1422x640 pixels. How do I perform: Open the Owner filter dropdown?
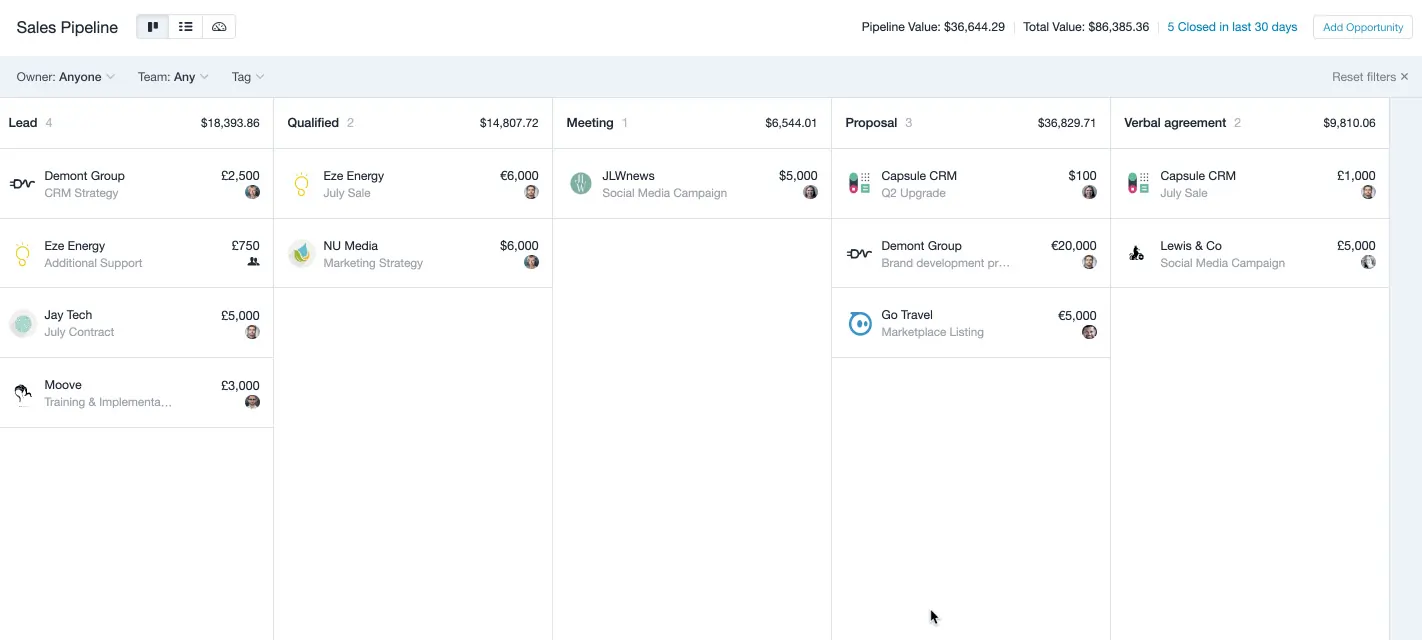pyautogui.click(x=66, y=77)
